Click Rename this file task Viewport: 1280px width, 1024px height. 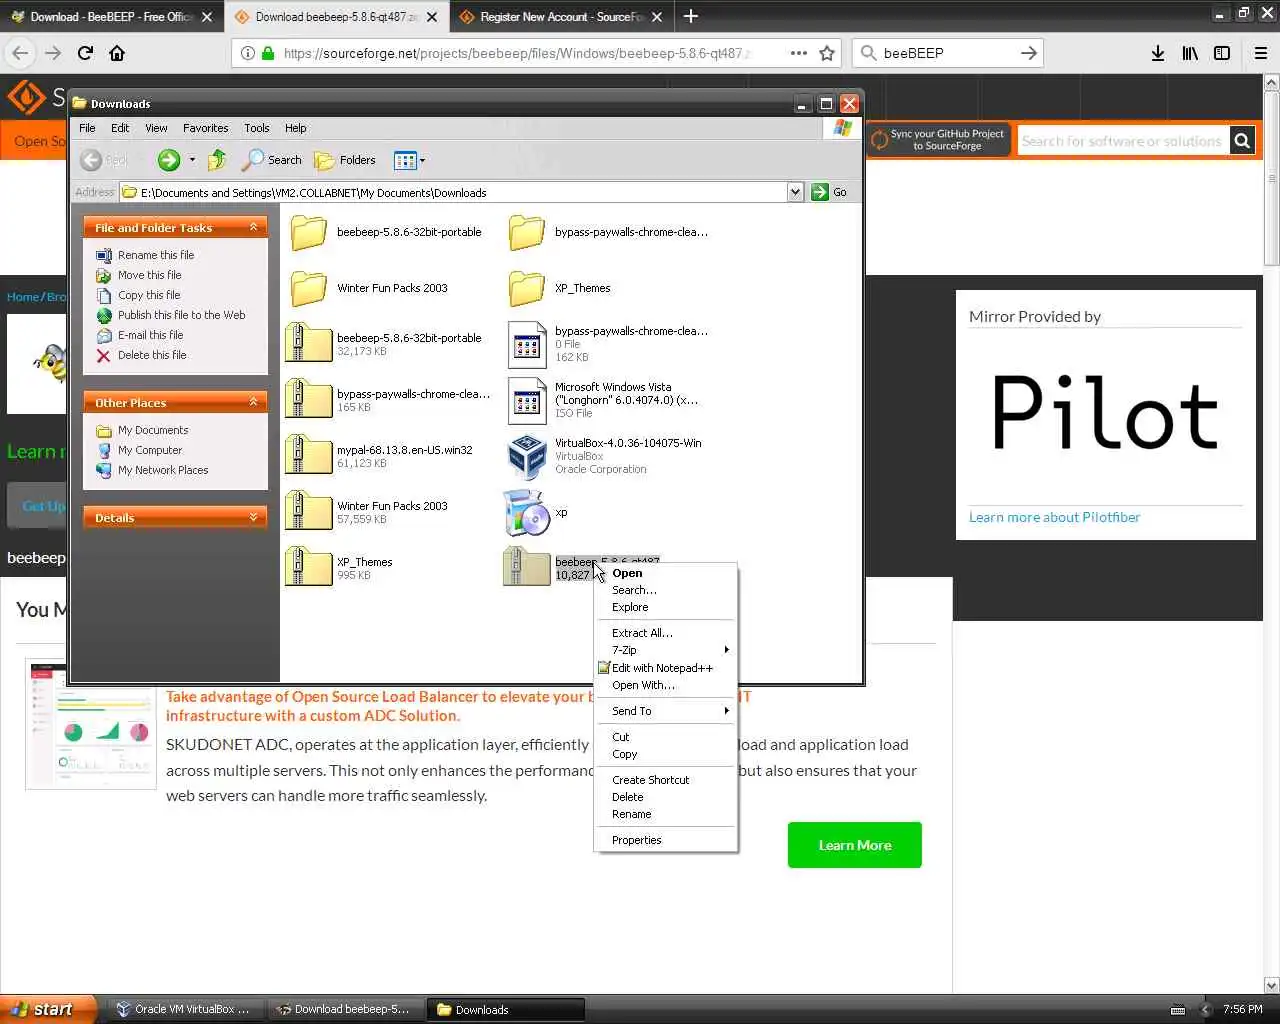coord(156,255)
